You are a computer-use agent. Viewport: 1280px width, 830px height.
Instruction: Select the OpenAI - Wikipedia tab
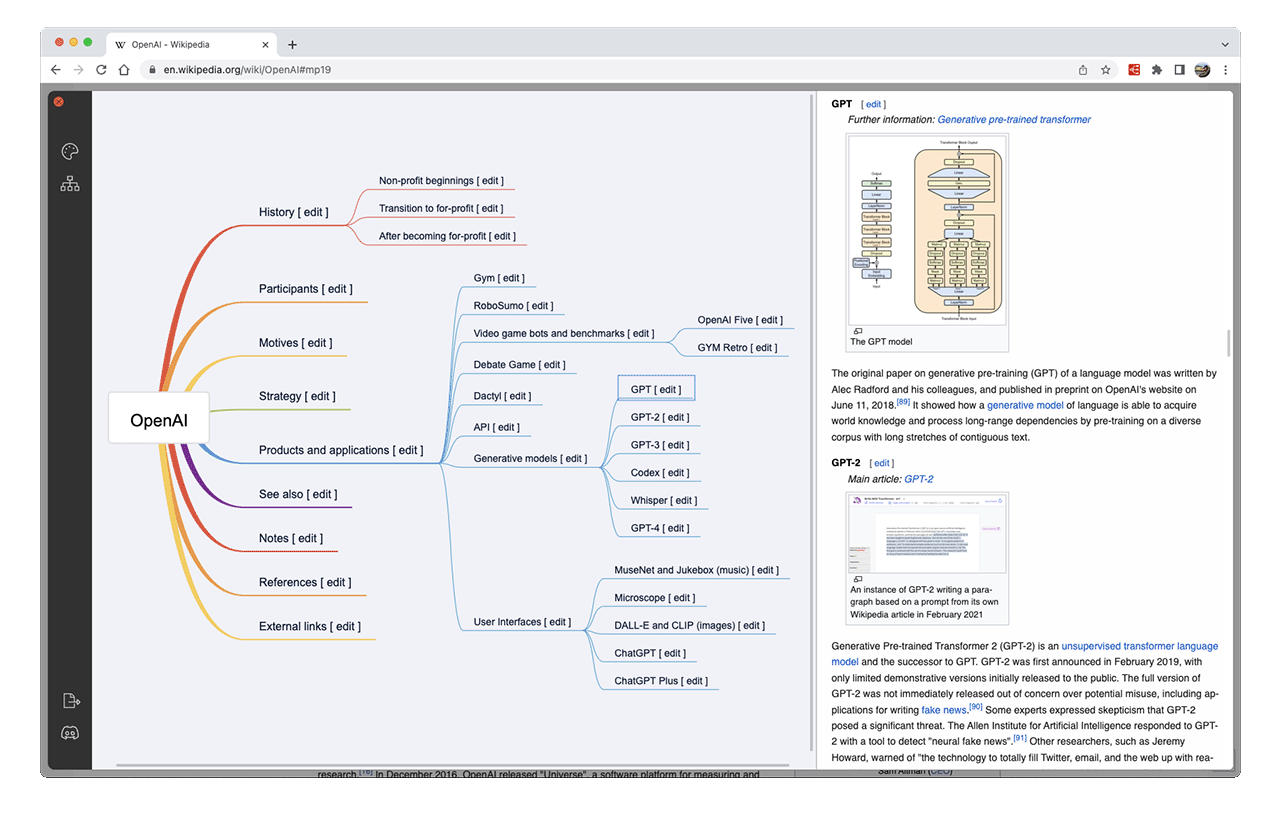[x=190, y=45]
